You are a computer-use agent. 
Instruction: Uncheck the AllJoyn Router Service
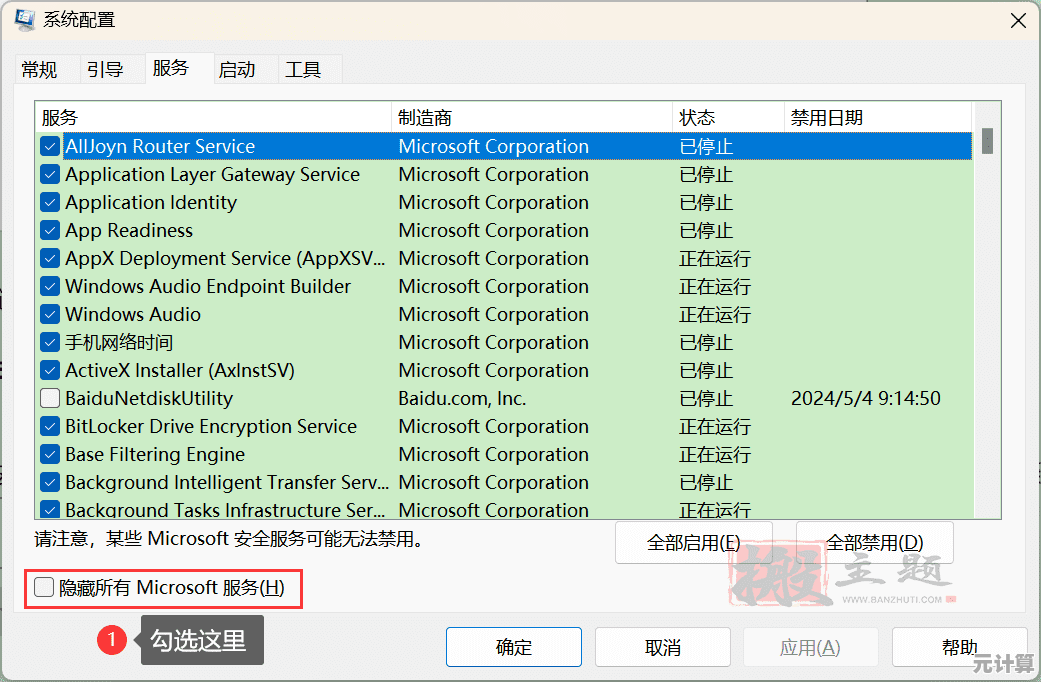(x=49, y=146)
